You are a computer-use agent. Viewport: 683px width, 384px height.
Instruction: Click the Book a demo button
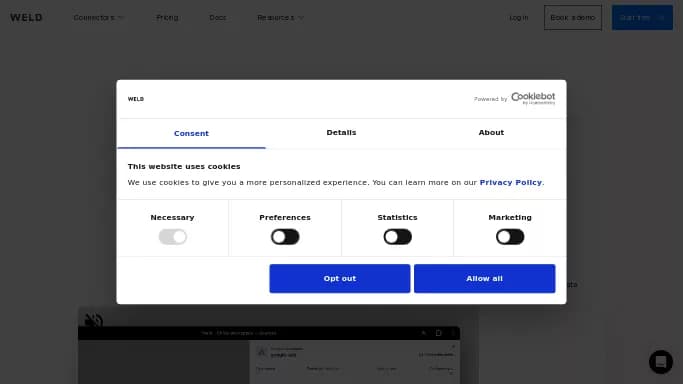[x=572, y=17]
